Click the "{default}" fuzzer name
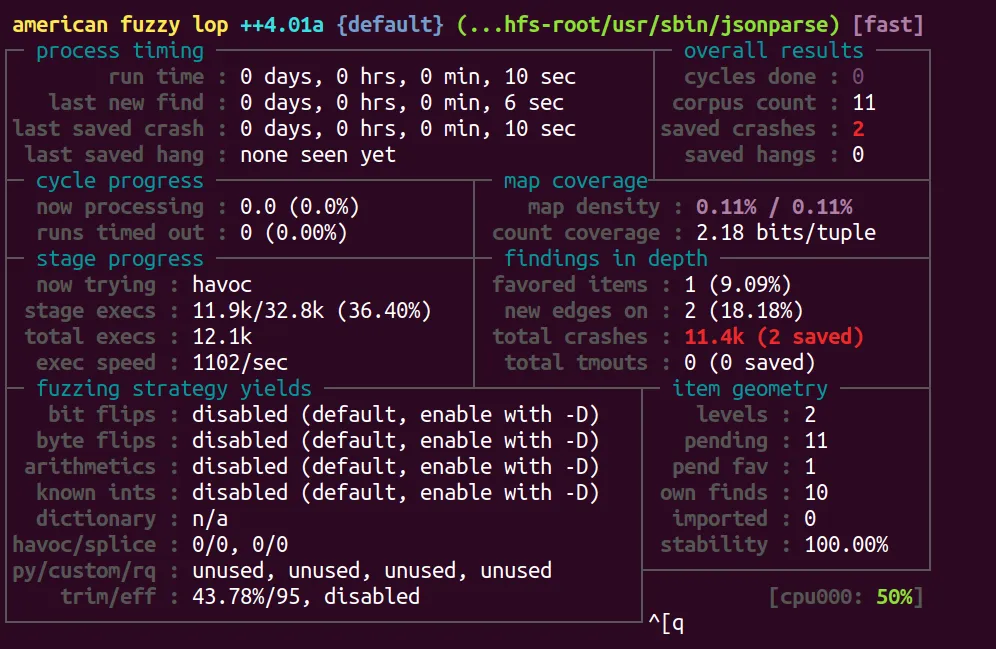The image size is (996, 649). click(x=390, y=25)
